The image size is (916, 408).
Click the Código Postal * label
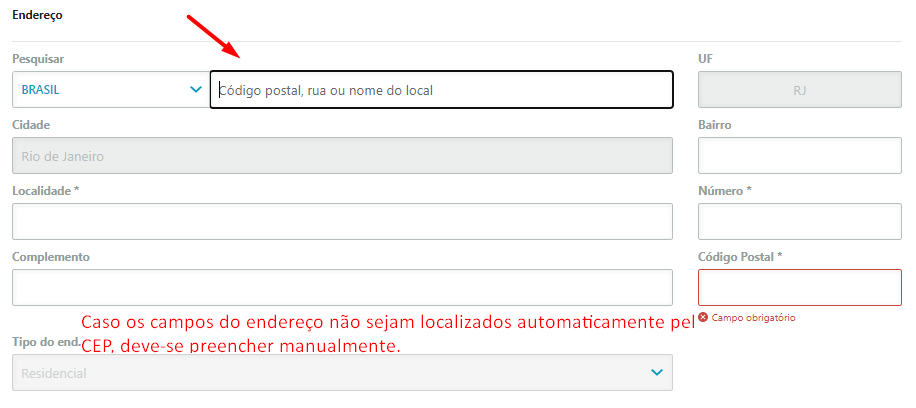[x=740, y=257]
